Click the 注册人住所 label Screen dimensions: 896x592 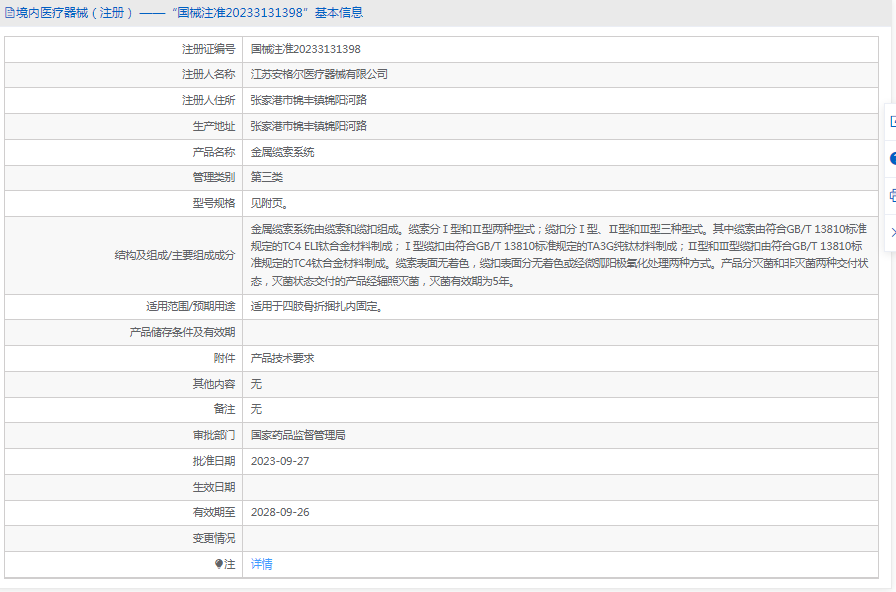point(209,100)
